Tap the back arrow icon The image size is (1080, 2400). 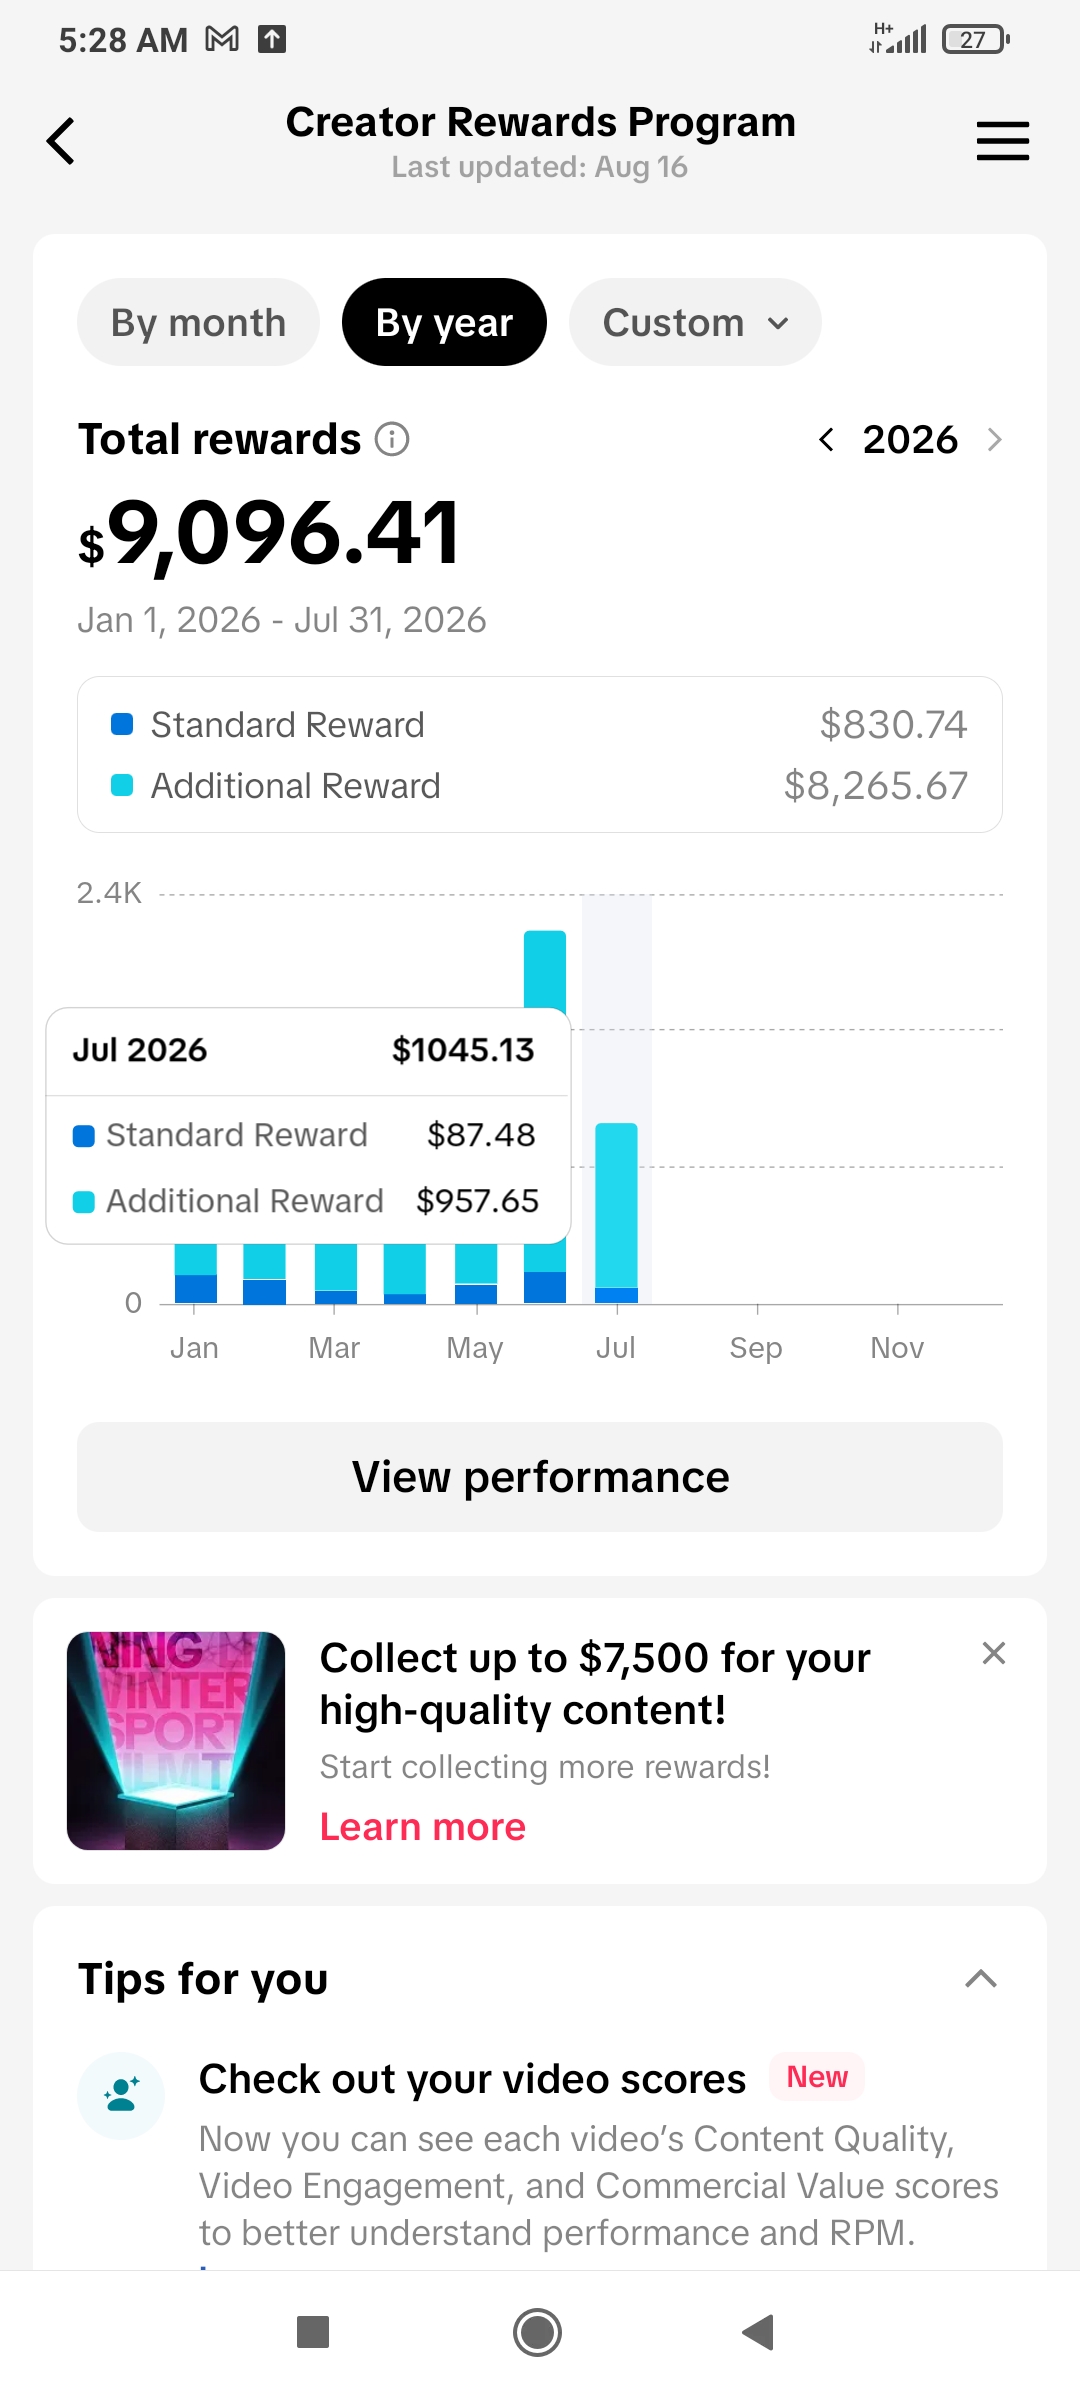[x=61, y=141]
